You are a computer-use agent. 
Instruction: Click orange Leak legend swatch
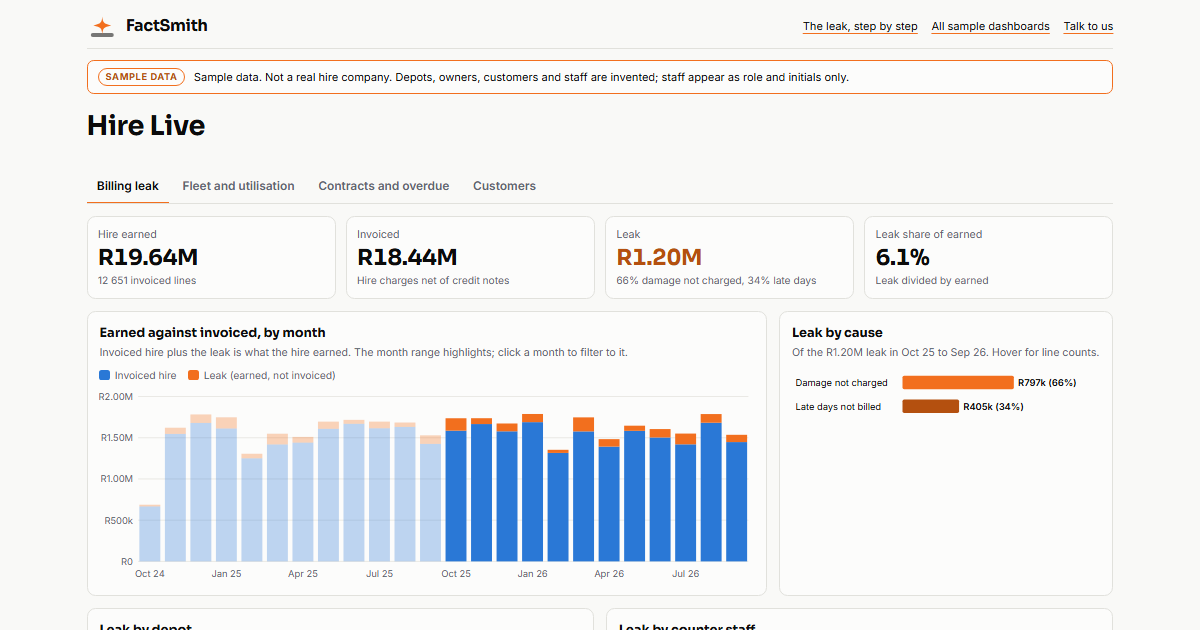point(194,376)
